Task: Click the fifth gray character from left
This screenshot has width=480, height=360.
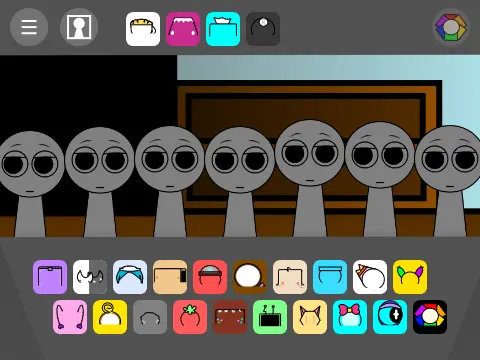Action: (x=310, y=178)
